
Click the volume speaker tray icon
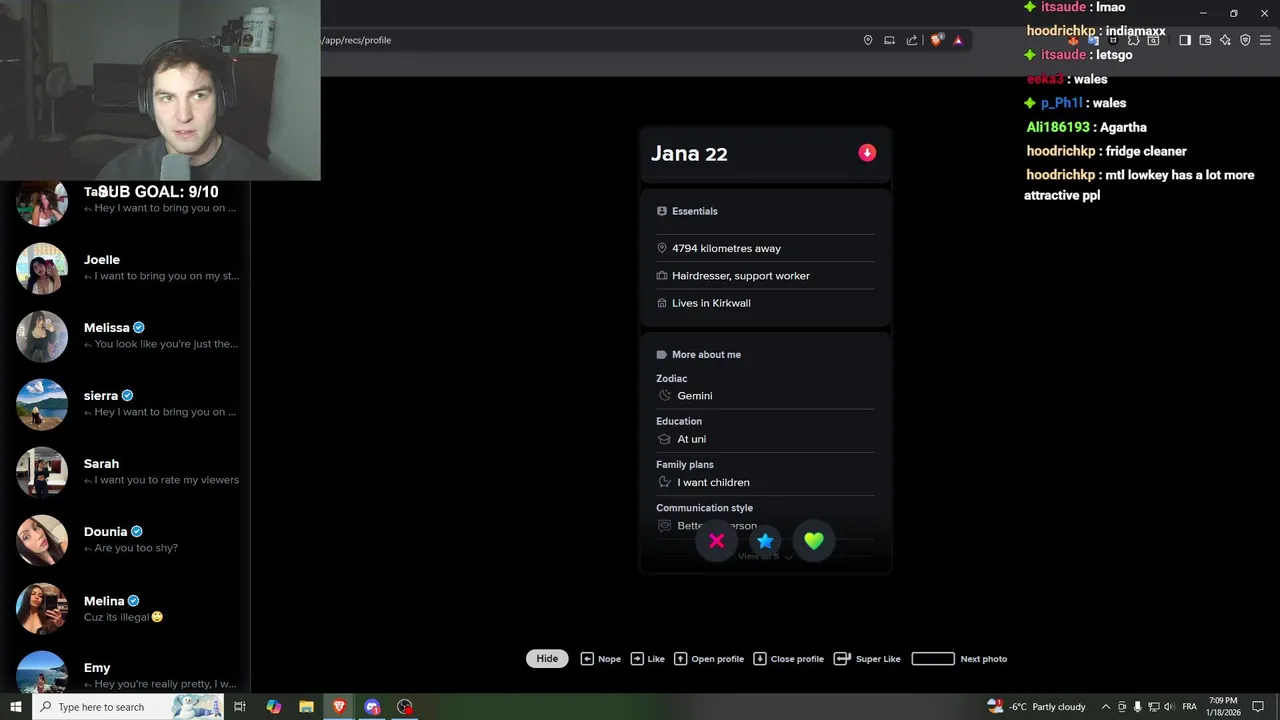click(1168, 707)
